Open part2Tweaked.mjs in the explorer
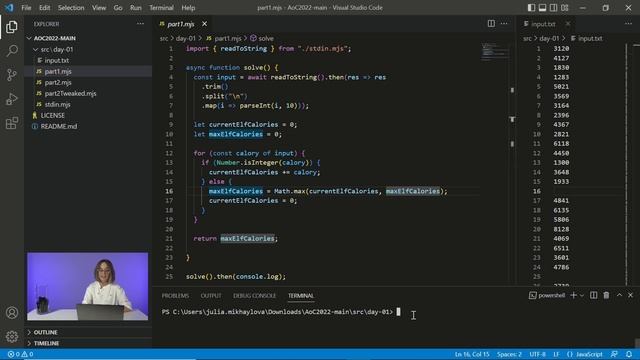Viewport: 640px width, 360px height. (x=70, y=93)
